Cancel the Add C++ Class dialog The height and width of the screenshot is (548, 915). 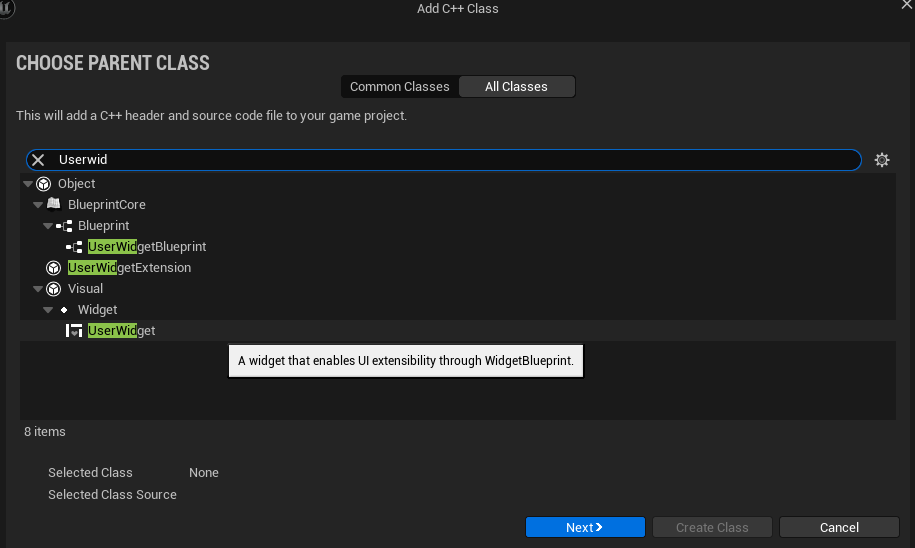[839, 527]
